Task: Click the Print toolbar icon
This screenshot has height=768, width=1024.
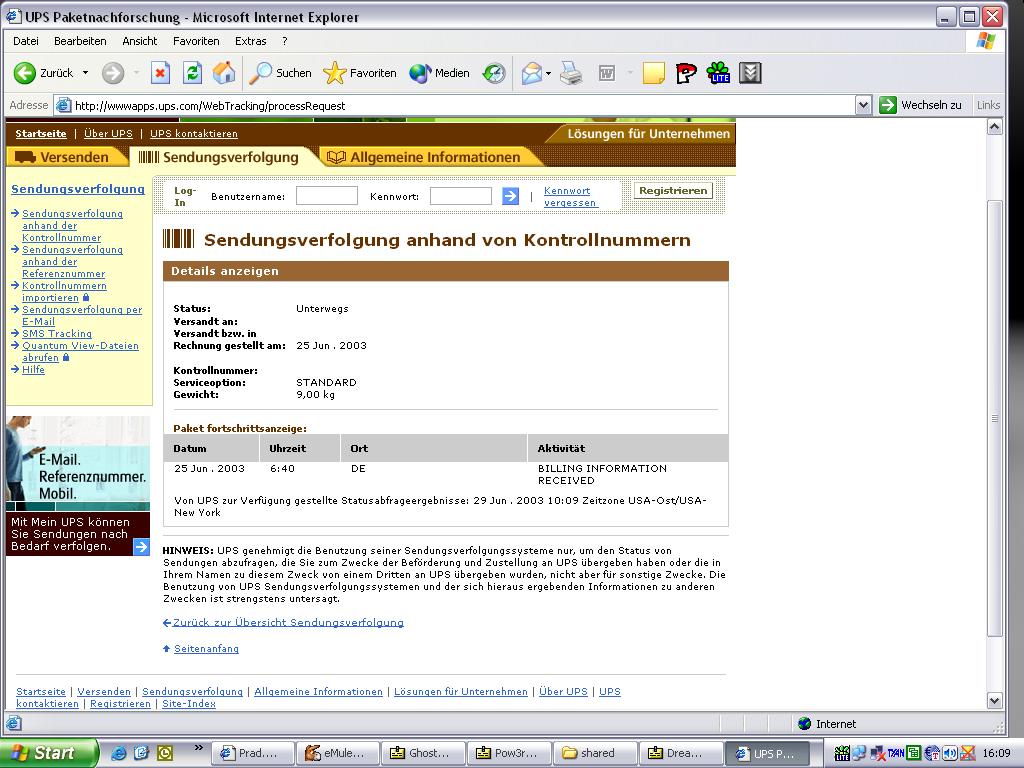Action: coord(571,73)
